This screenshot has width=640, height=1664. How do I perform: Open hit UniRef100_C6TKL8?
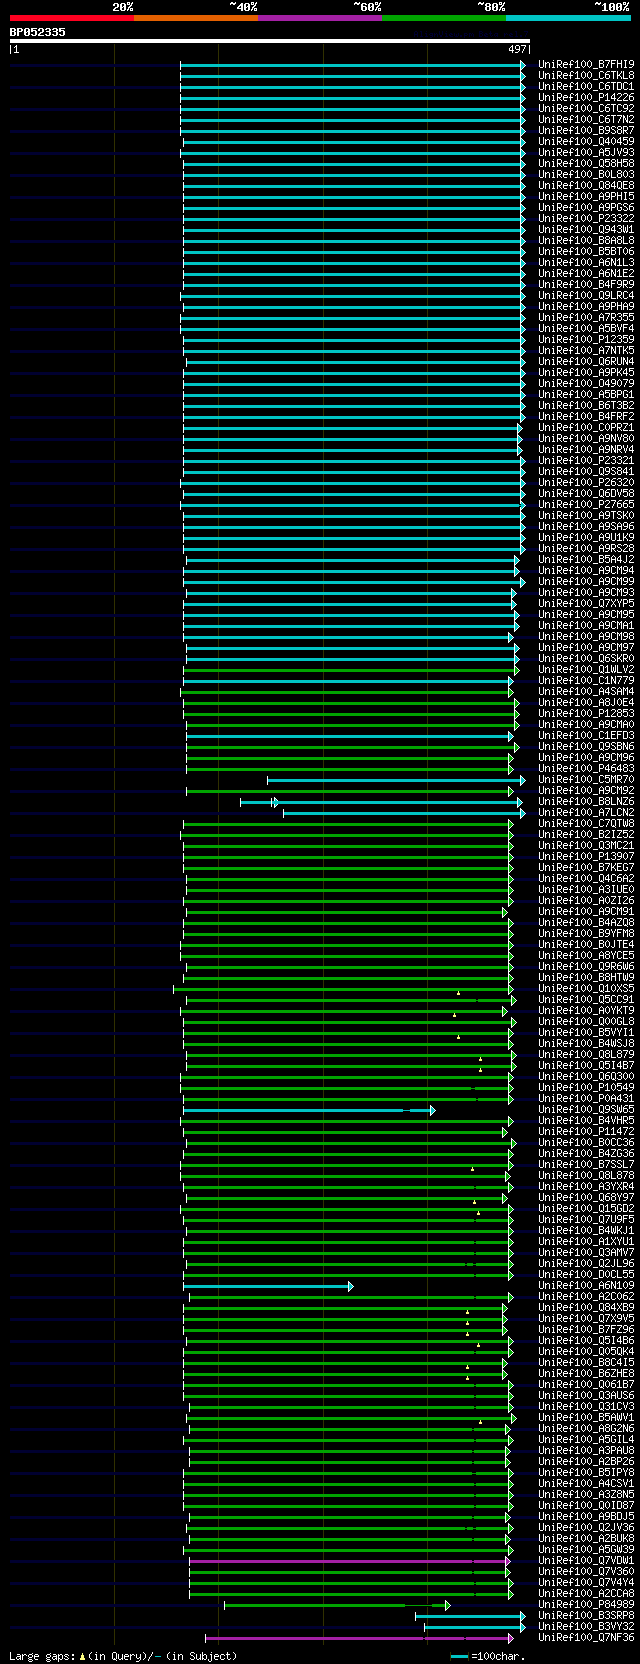coord(586,75)
